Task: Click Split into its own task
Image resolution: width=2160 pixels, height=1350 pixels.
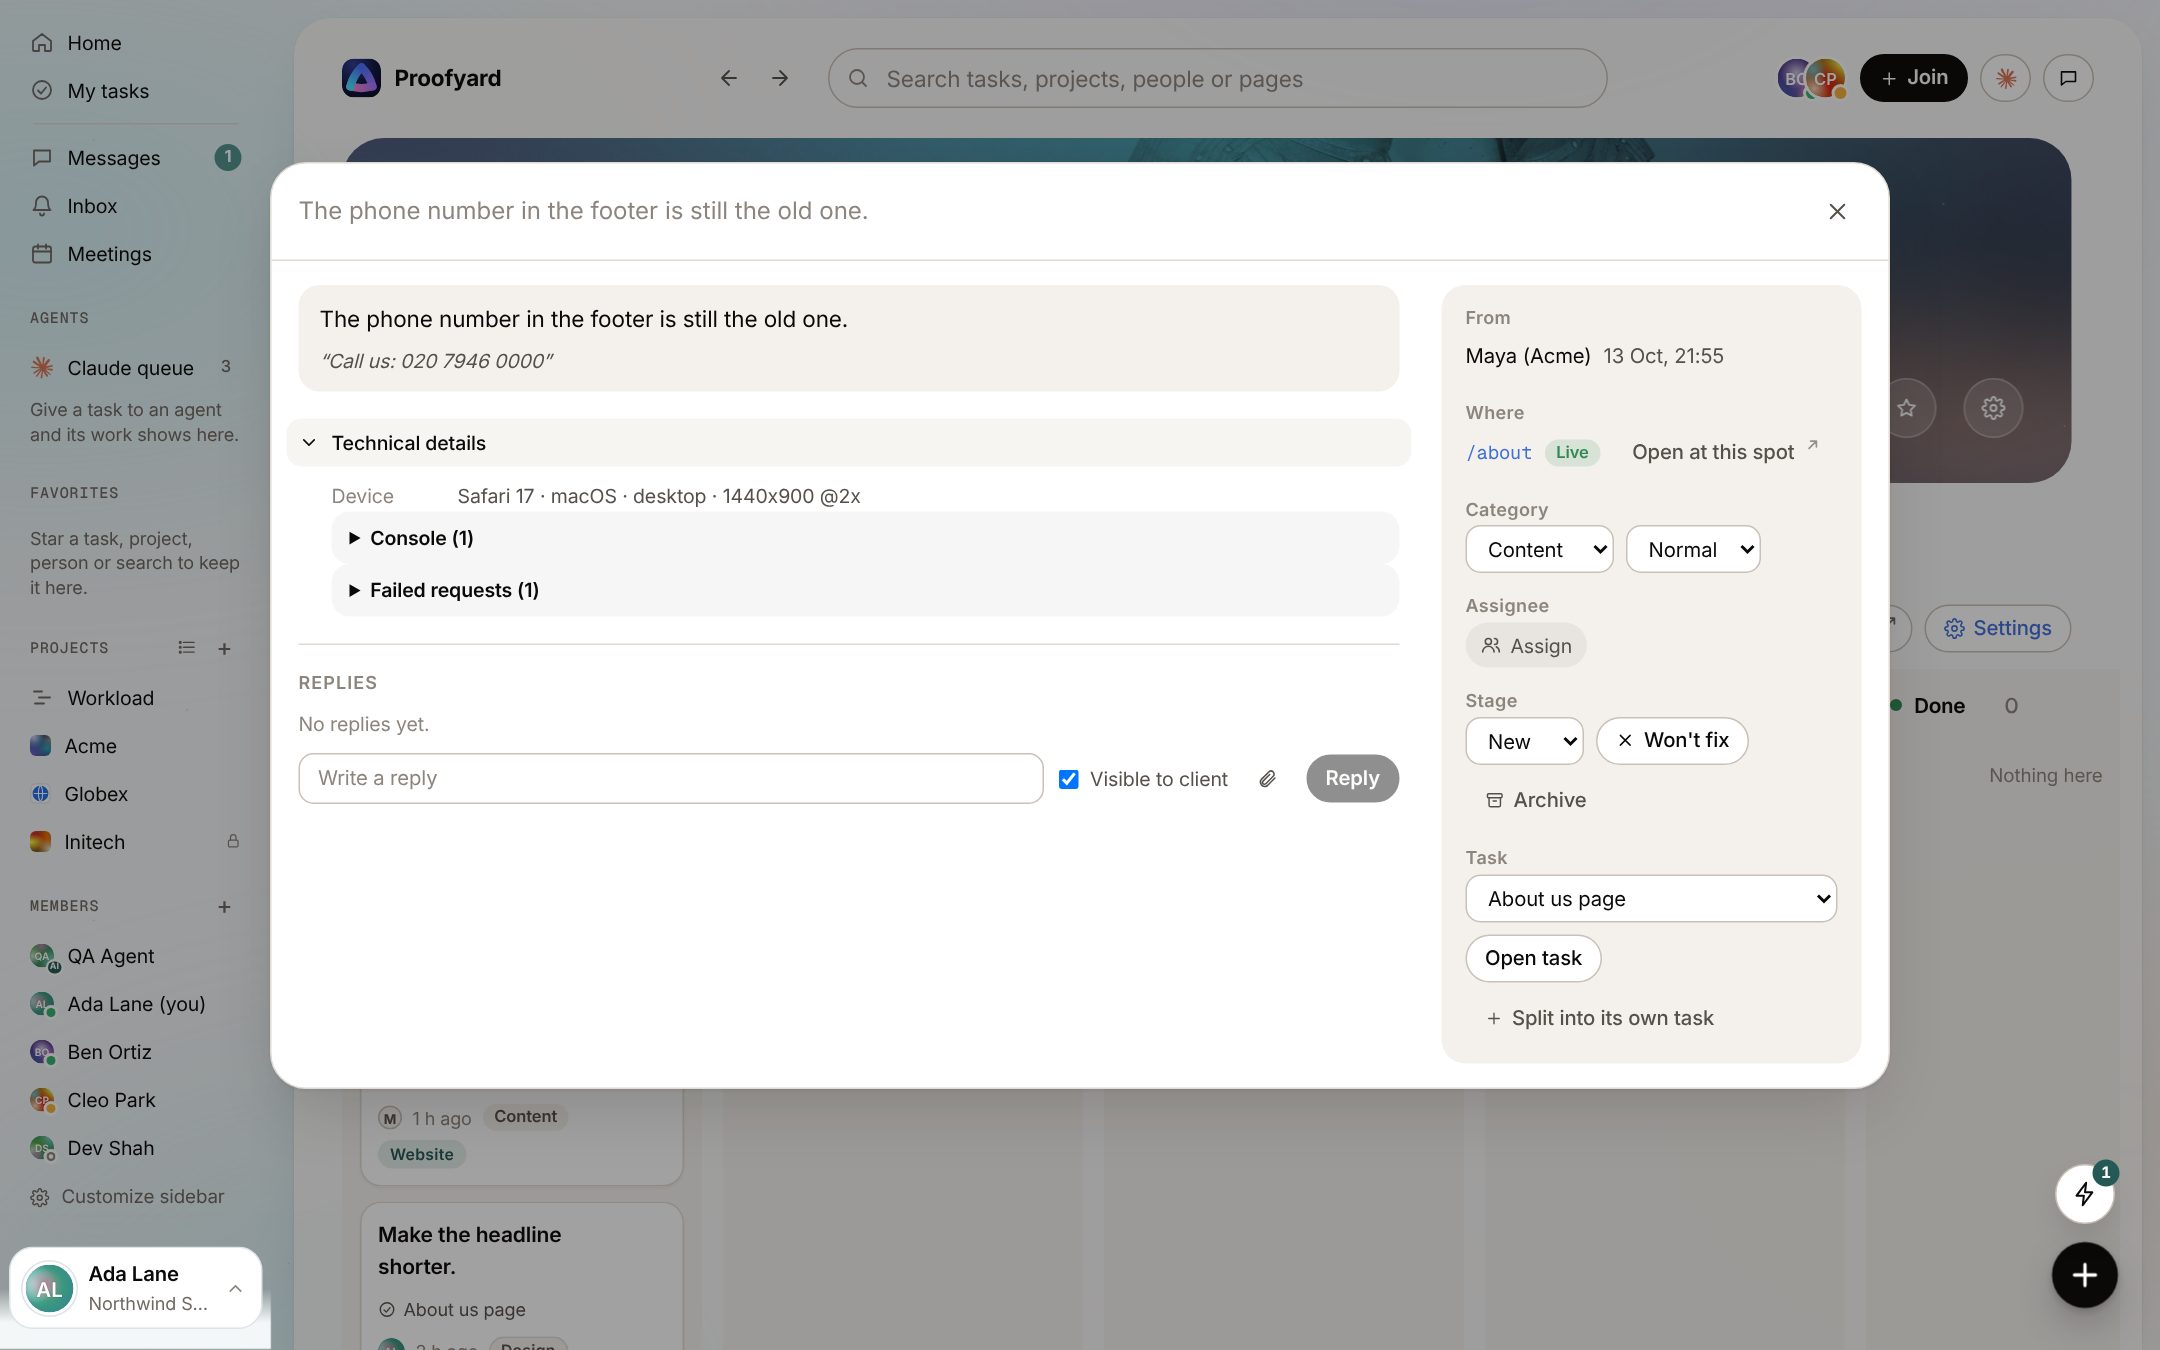Action: [x=1600, y=1018]
